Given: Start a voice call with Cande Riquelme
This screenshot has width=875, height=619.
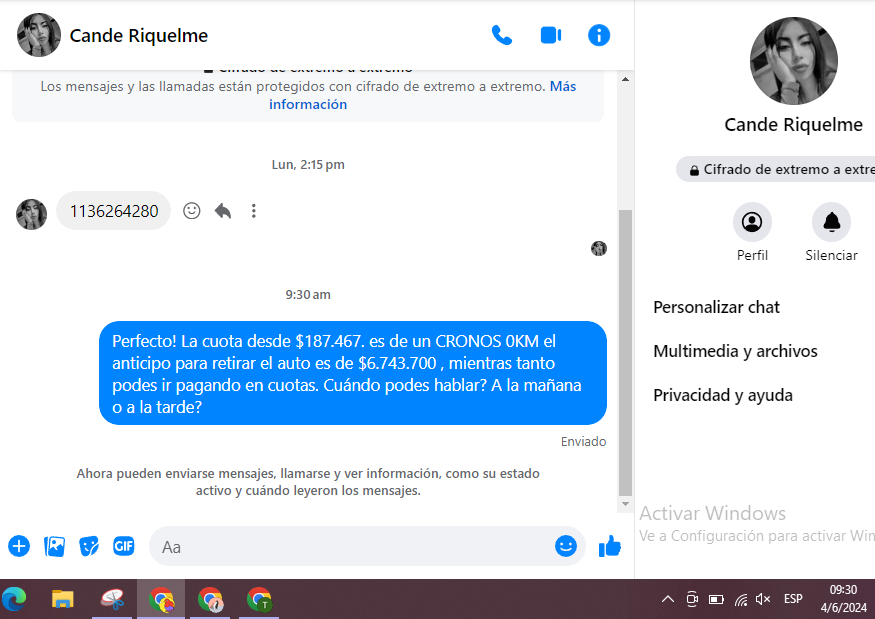Looking at the screenshot, I should [x=502, y=35].
